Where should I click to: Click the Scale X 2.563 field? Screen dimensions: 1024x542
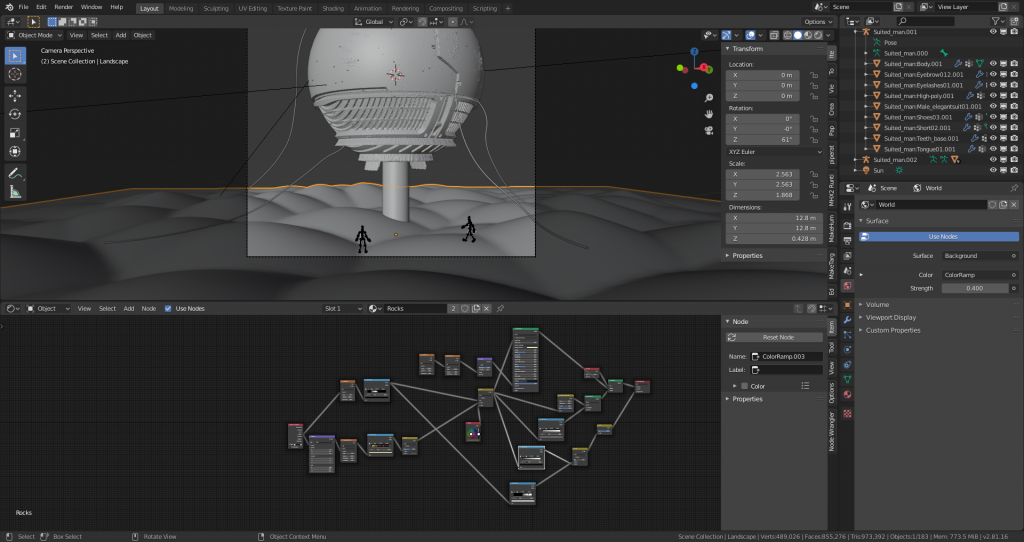[762, 174]
